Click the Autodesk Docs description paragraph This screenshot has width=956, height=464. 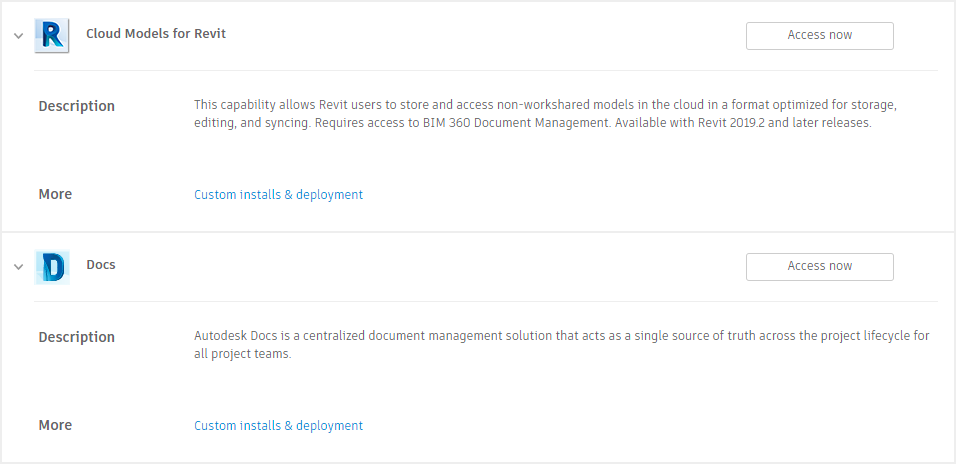click(560, 345)
